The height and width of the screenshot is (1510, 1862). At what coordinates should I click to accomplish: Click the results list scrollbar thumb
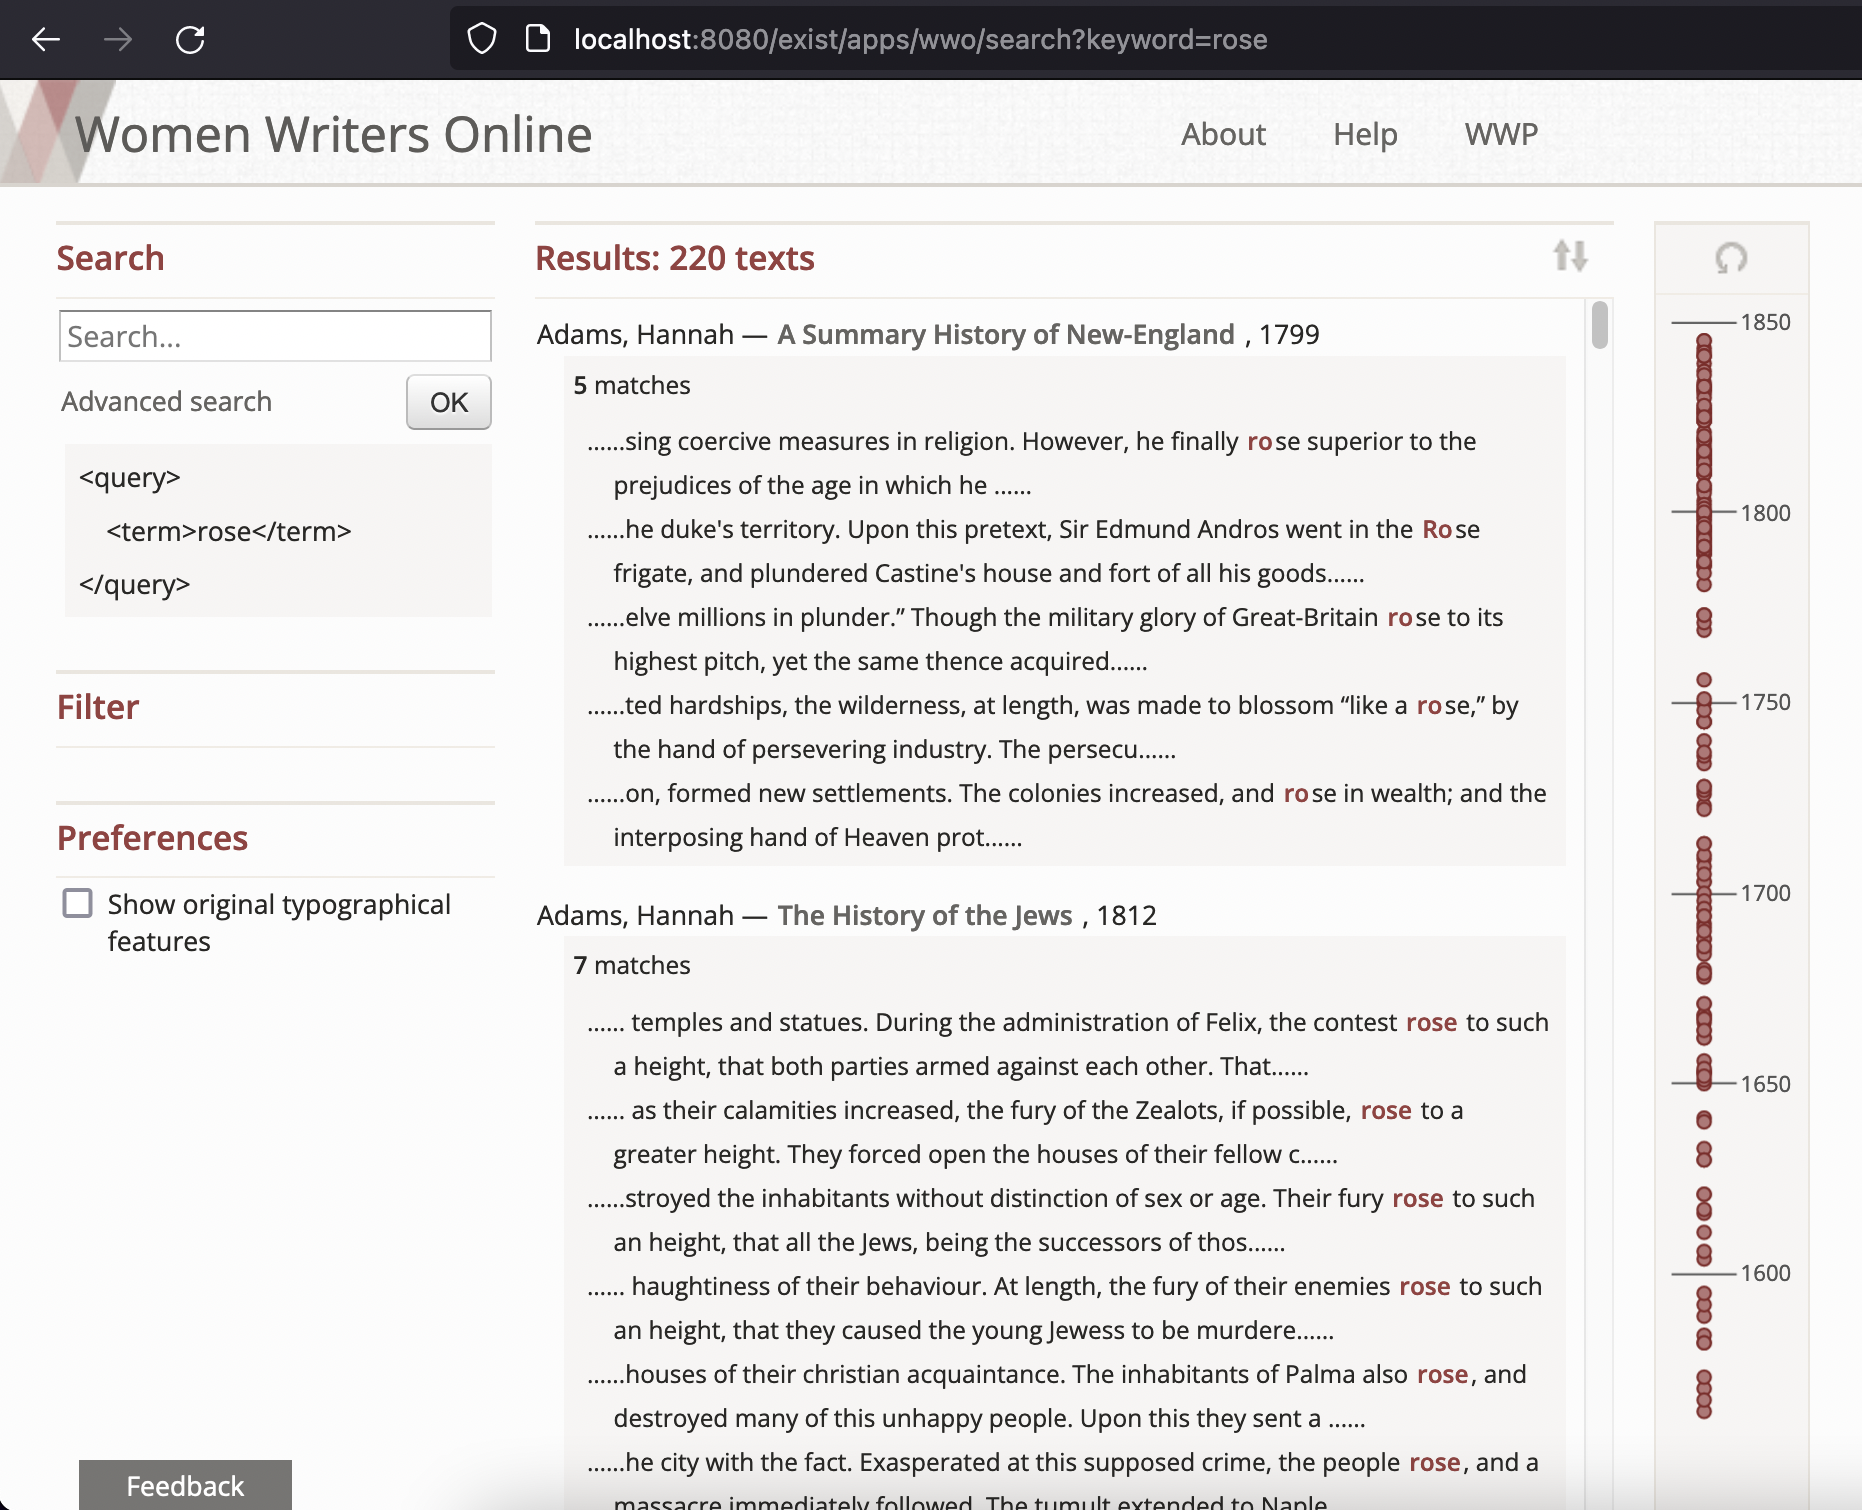[1600, 325]
